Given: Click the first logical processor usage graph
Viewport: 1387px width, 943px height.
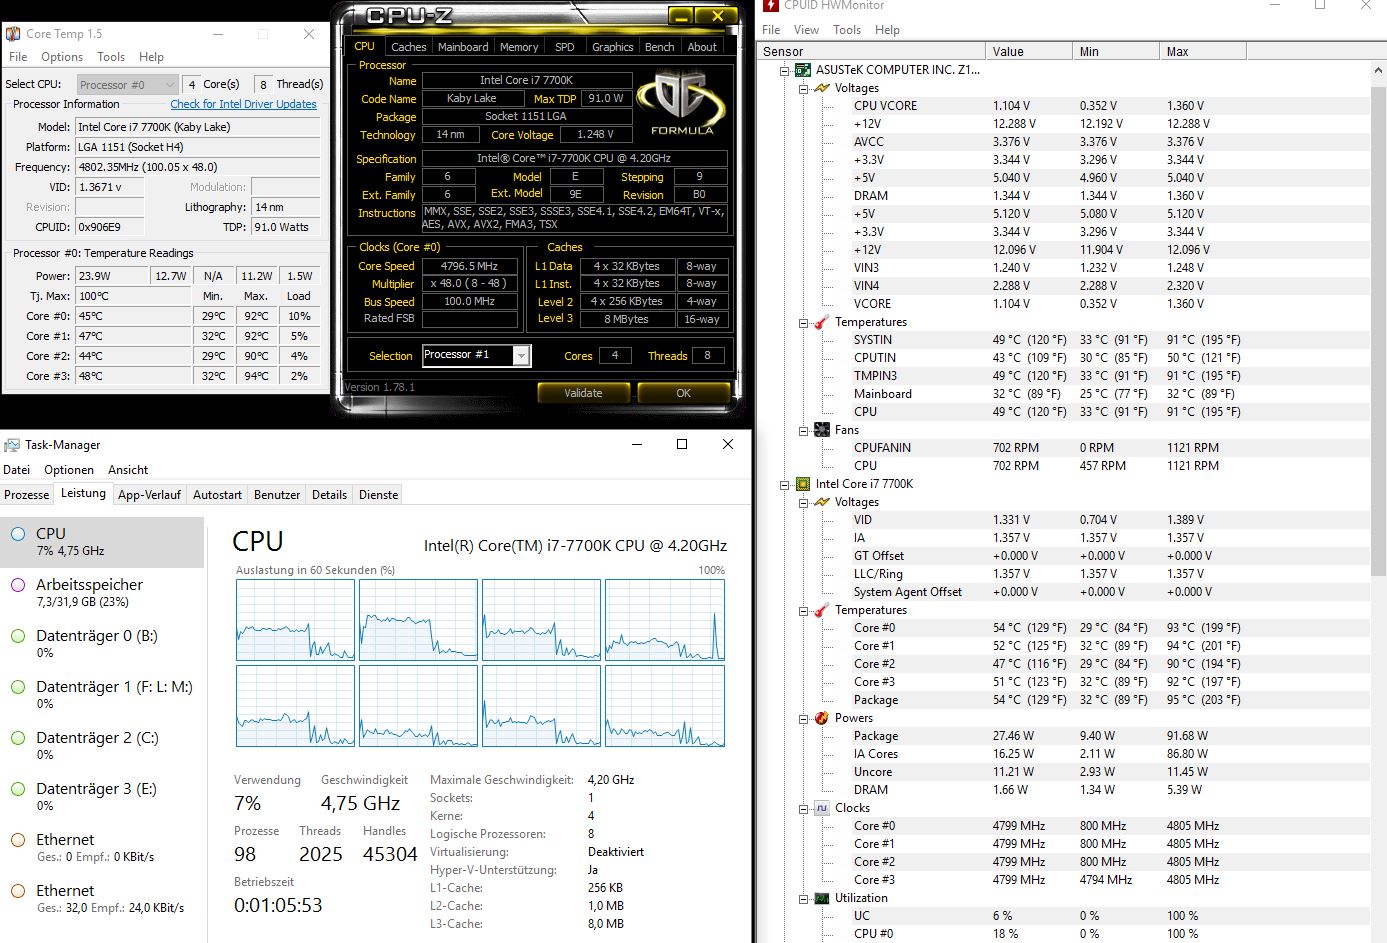Looking at the screenshot, I should pyautogui.click(x=295, y=620).
